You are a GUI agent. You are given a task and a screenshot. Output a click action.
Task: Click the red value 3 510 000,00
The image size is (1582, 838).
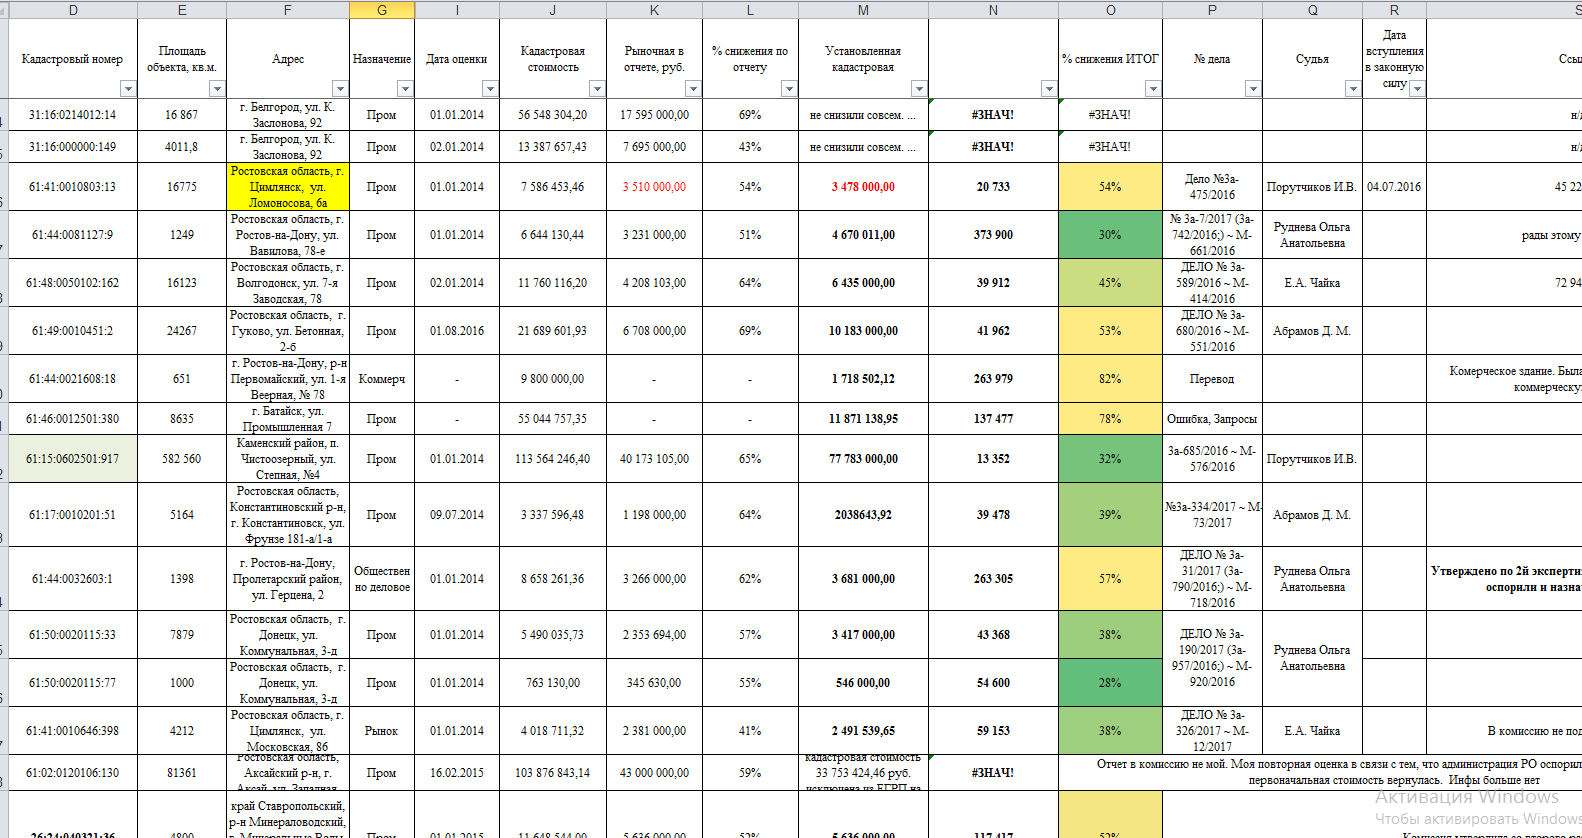click(654, 187)
